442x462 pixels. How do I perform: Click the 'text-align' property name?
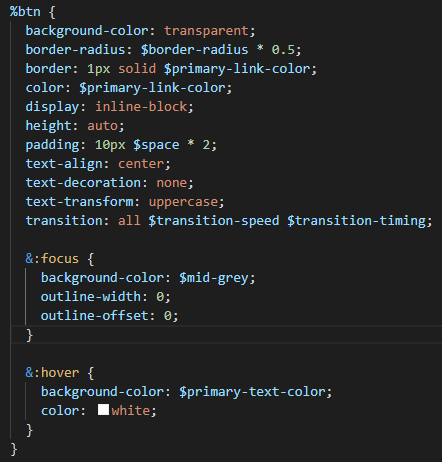click(64, 164)
